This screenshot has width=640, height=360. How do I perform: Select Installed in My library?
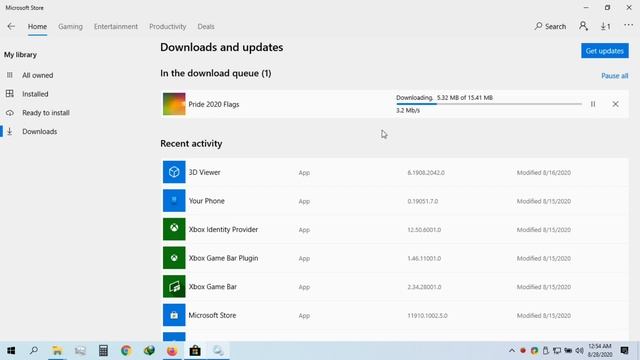point(35,94)
